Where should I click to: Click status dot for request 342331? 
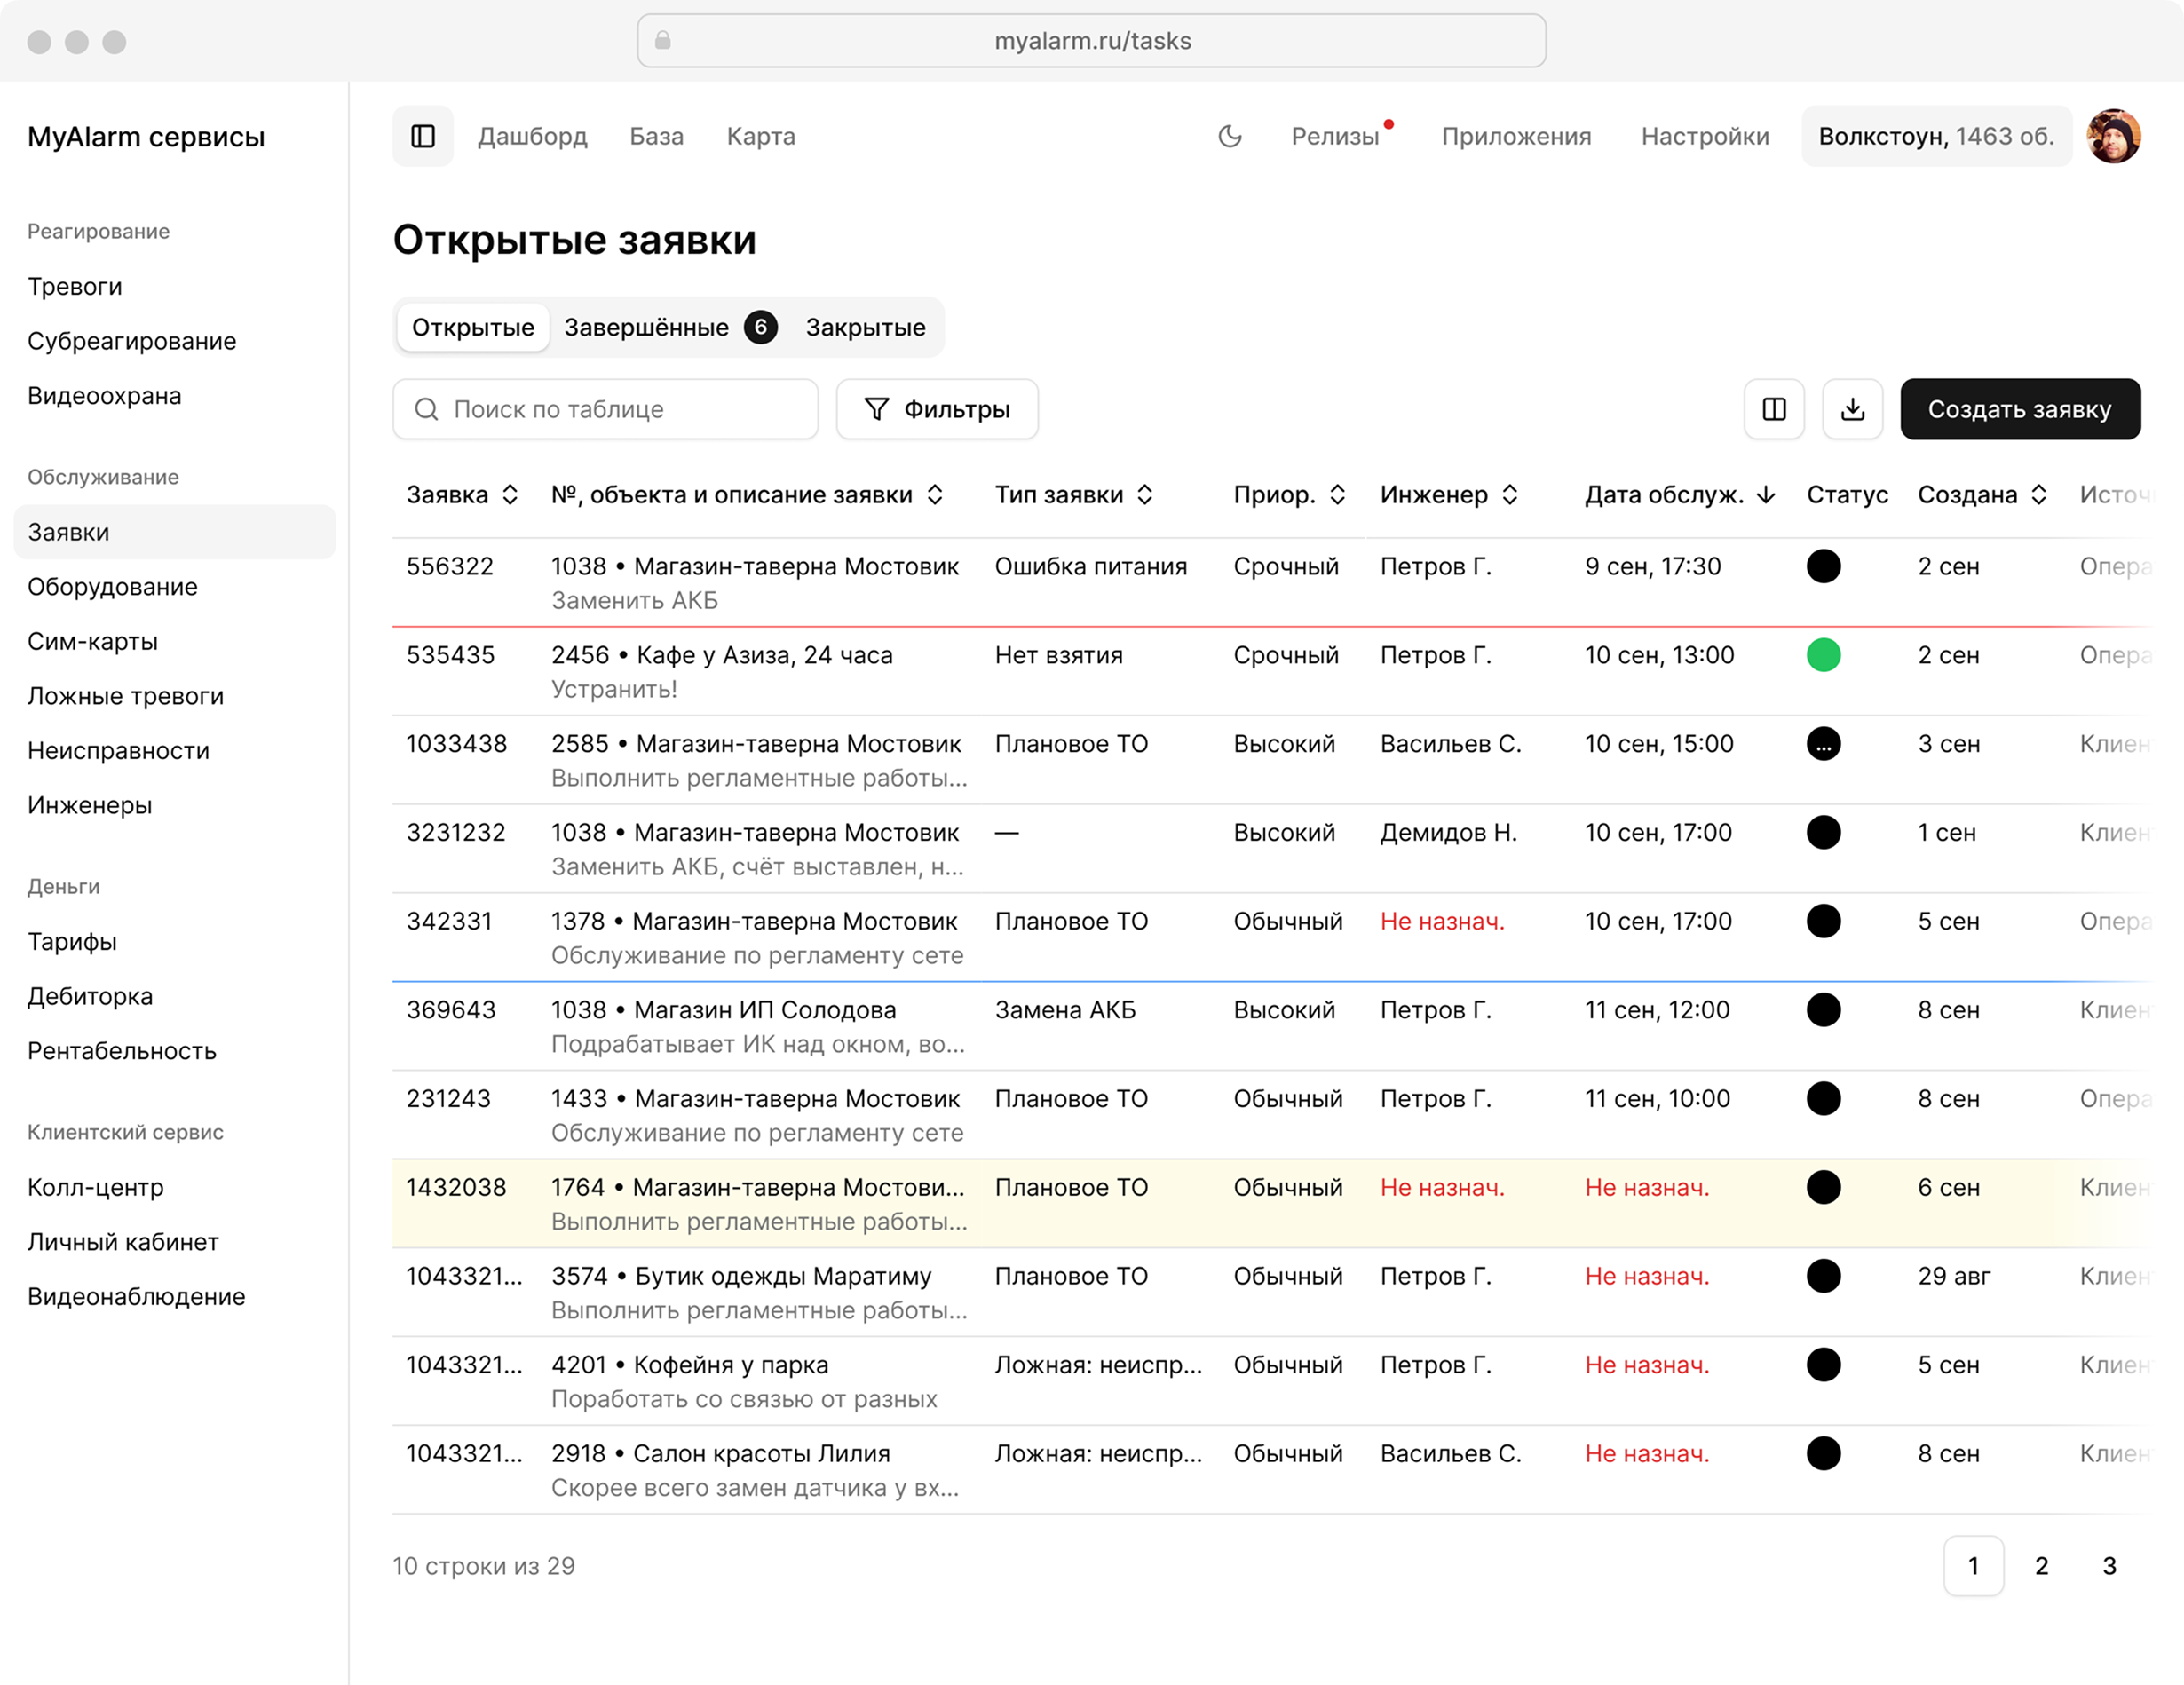[1823, 921]
